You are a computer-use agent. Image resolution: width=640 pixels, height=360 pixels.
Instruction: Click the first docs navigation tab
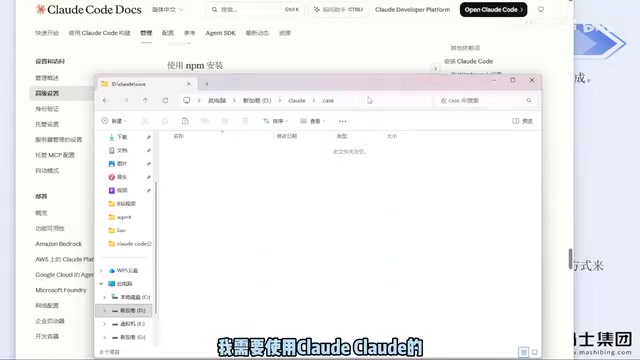pyautogui.click(x=47, y=33)
